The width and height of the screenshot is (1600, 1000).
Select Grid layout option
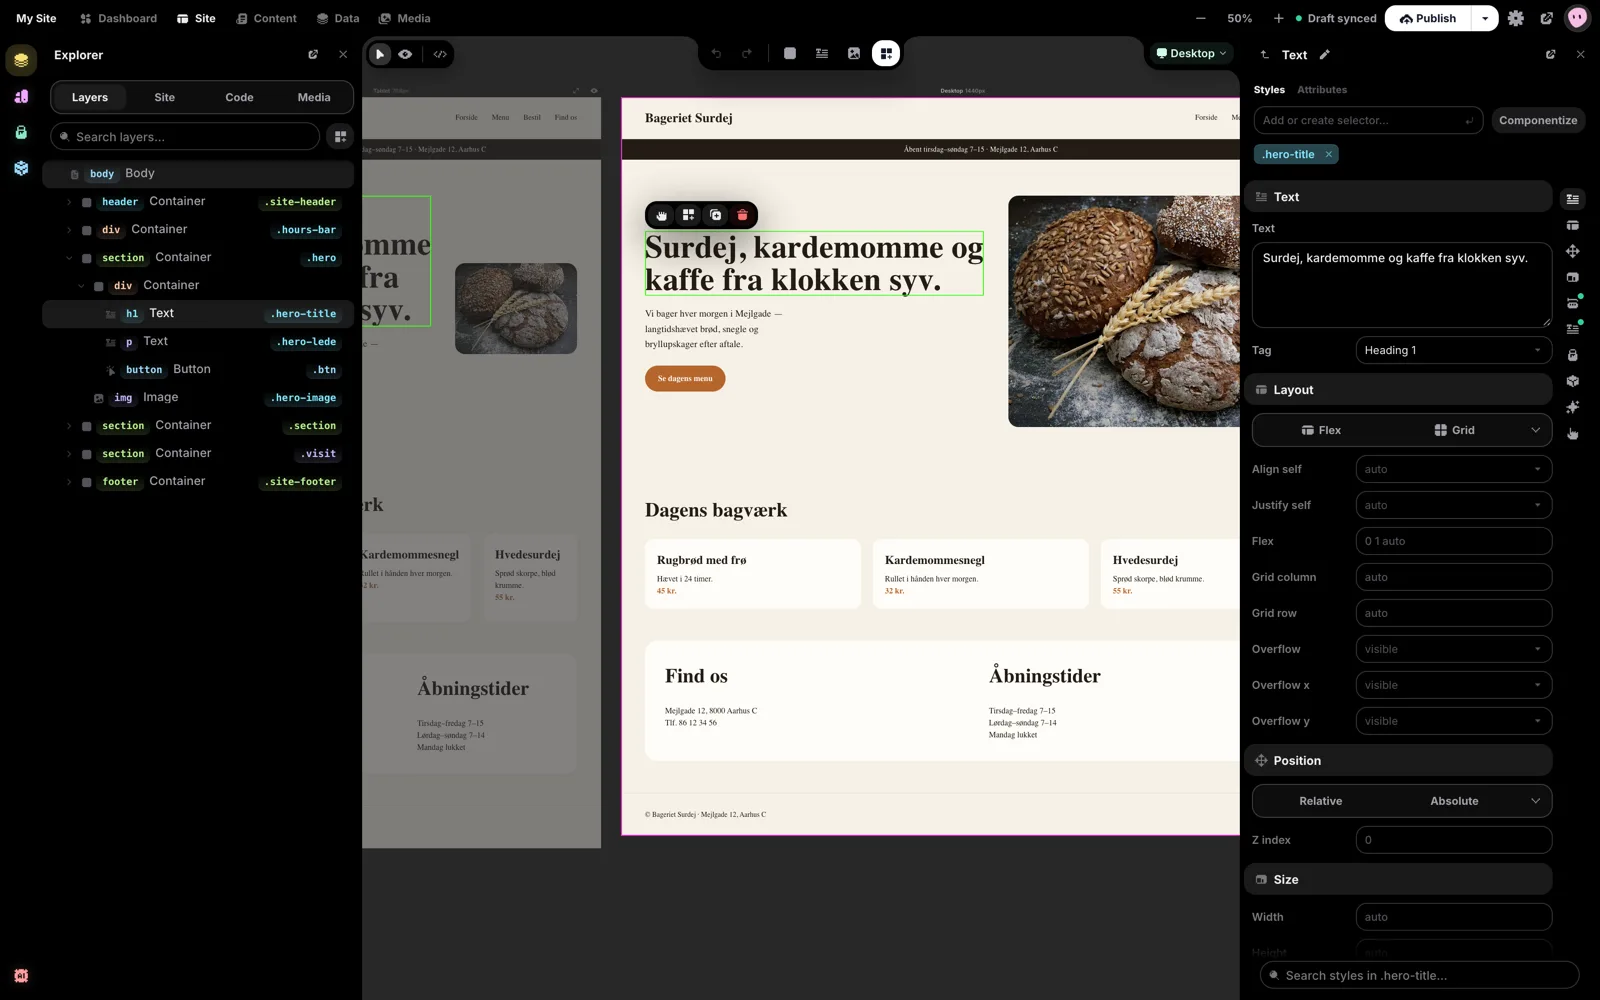tap(1454, 430)
